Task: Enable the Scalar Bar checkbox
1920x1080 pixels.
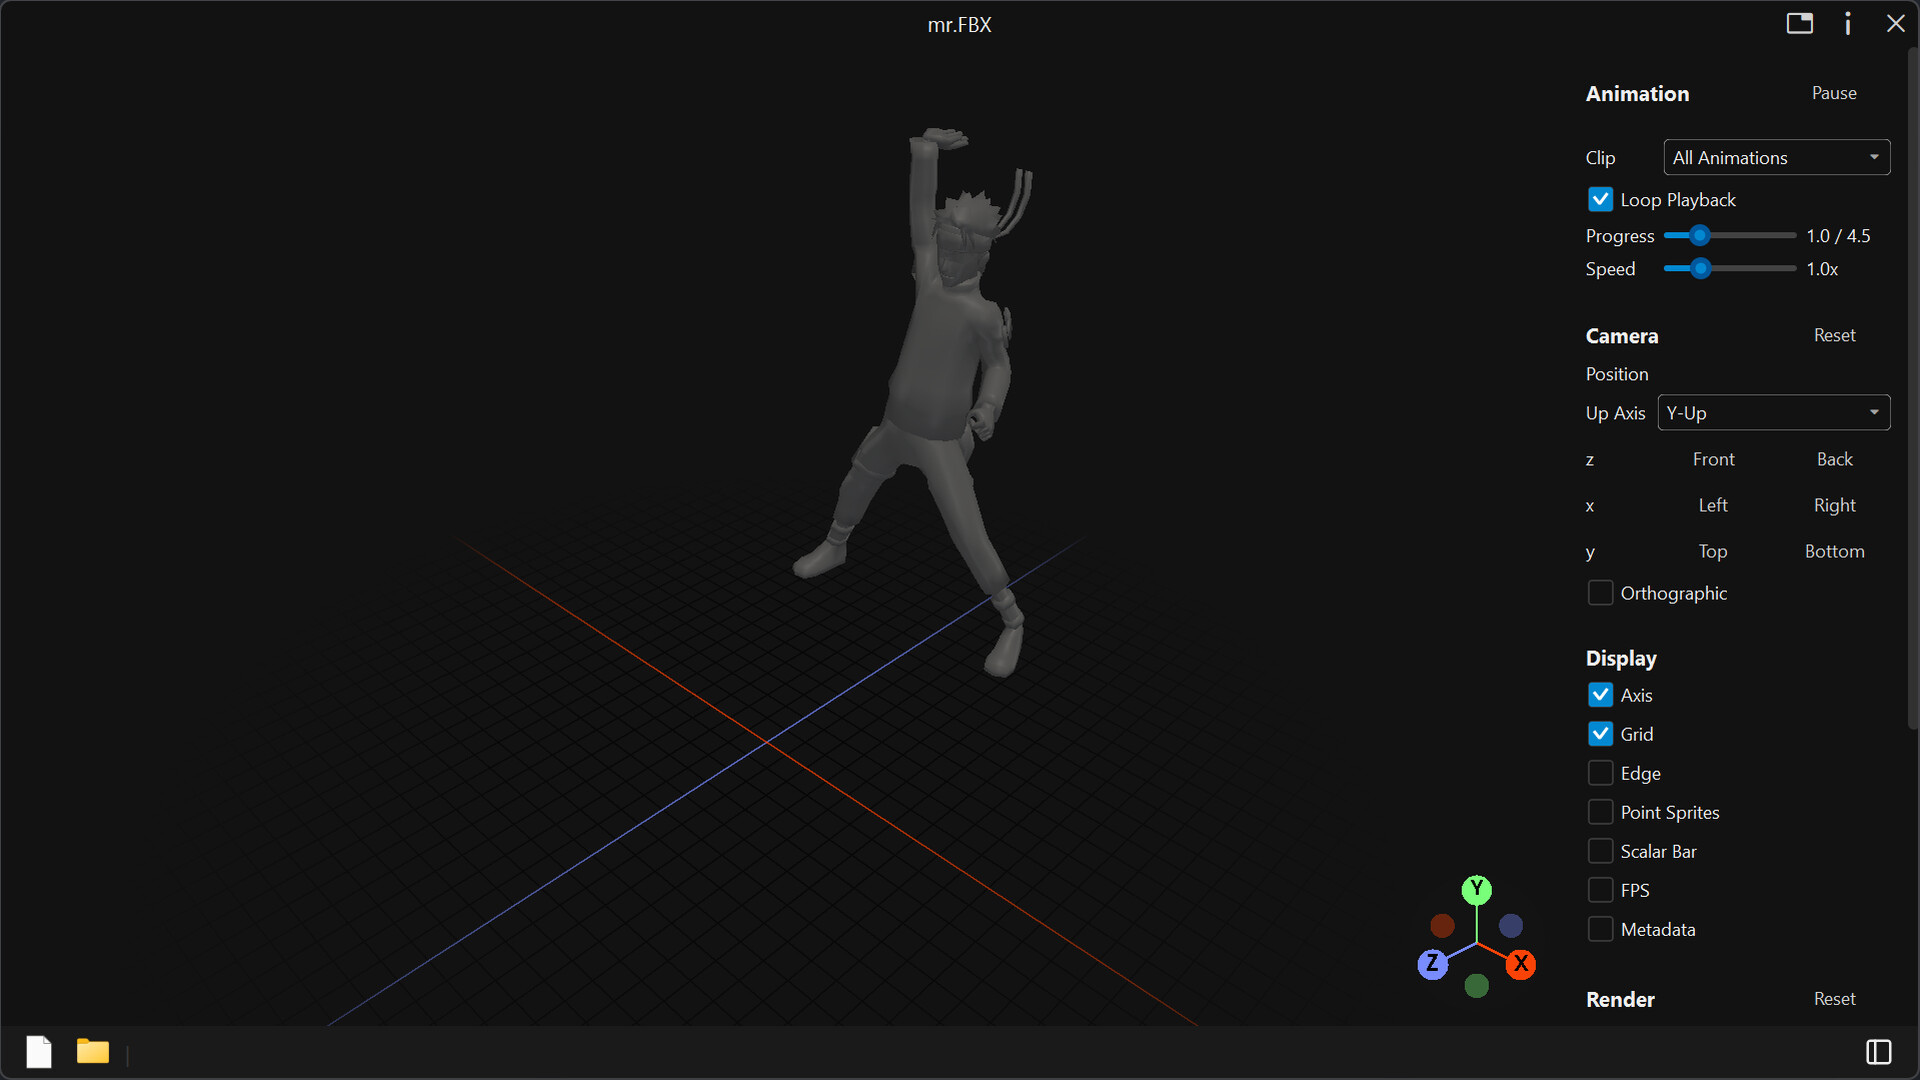Action: click(x=1601, y=851)
